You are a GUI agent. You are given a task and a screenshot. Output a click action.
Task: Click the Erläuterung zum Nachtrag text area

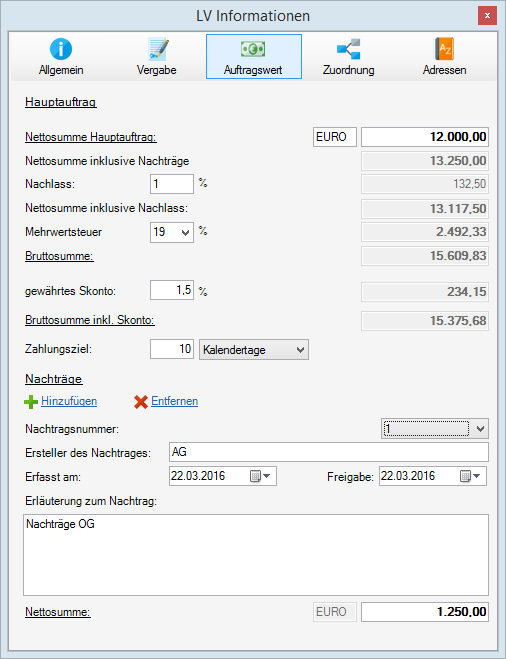pyautogui.click(x=256, y=555)
